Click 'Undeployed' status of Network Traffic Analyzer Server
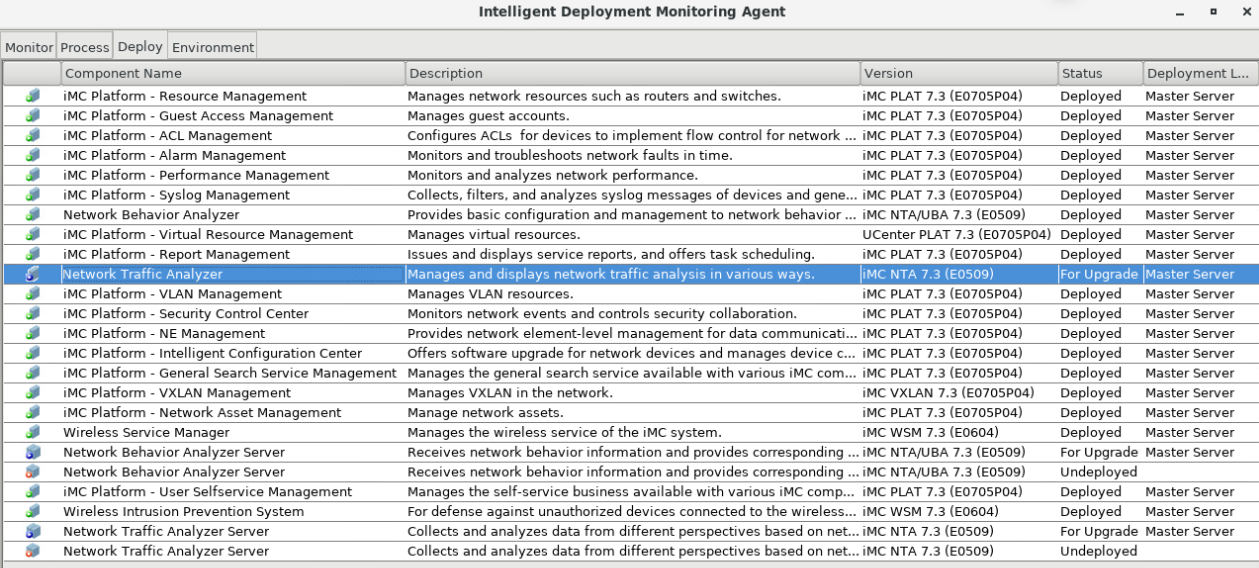Viewport: 1259px width, 568px height. pyautogui.click(x=1098, y=551)
